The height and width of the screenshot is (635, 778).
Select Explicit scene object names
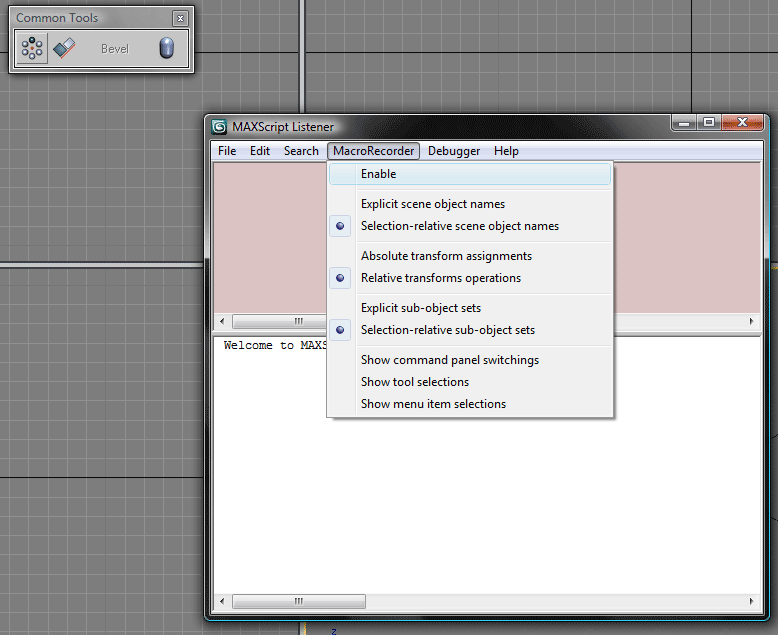(x=470, y=204)
